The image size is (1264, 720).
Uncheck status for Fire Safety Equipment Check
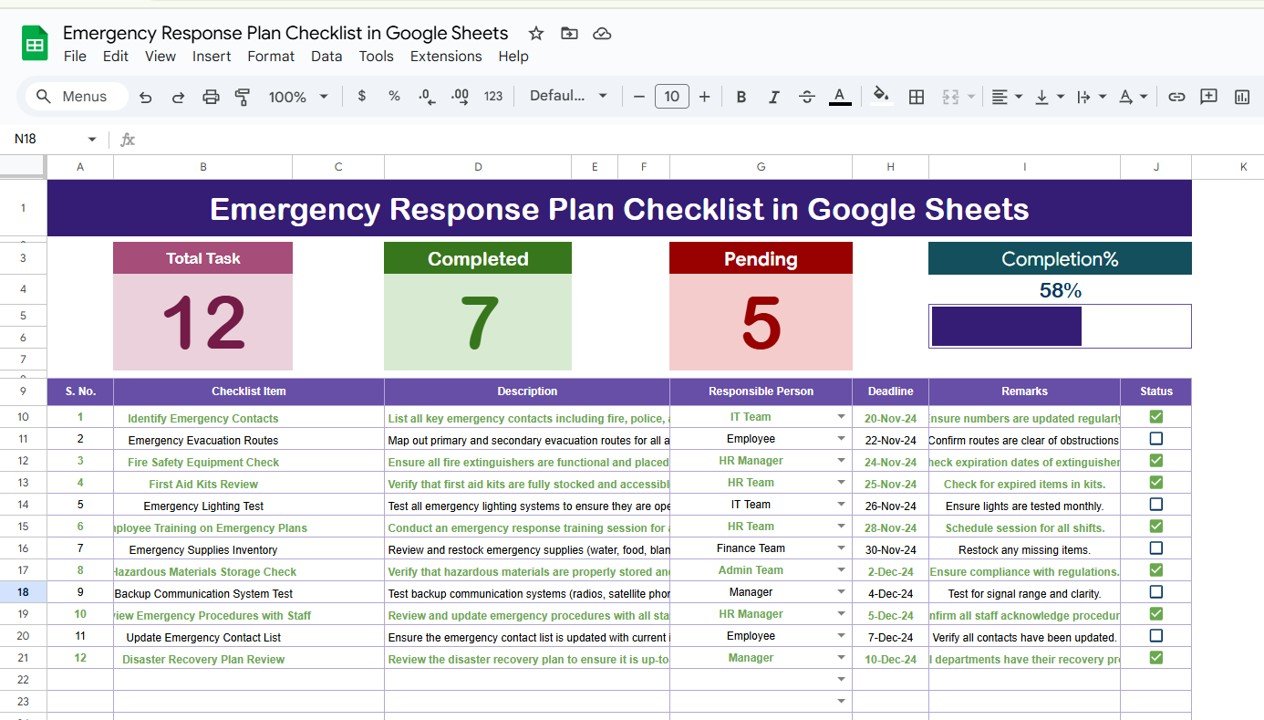pyautogui.click(x=1156, y=461)
